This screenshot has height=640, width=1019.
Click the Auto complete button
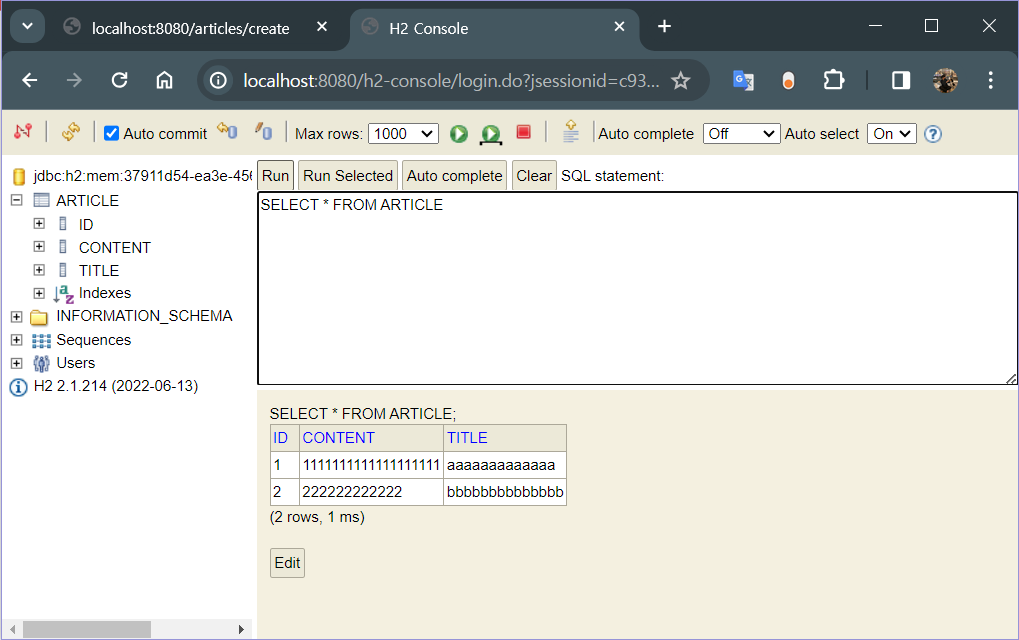[454, 175]
